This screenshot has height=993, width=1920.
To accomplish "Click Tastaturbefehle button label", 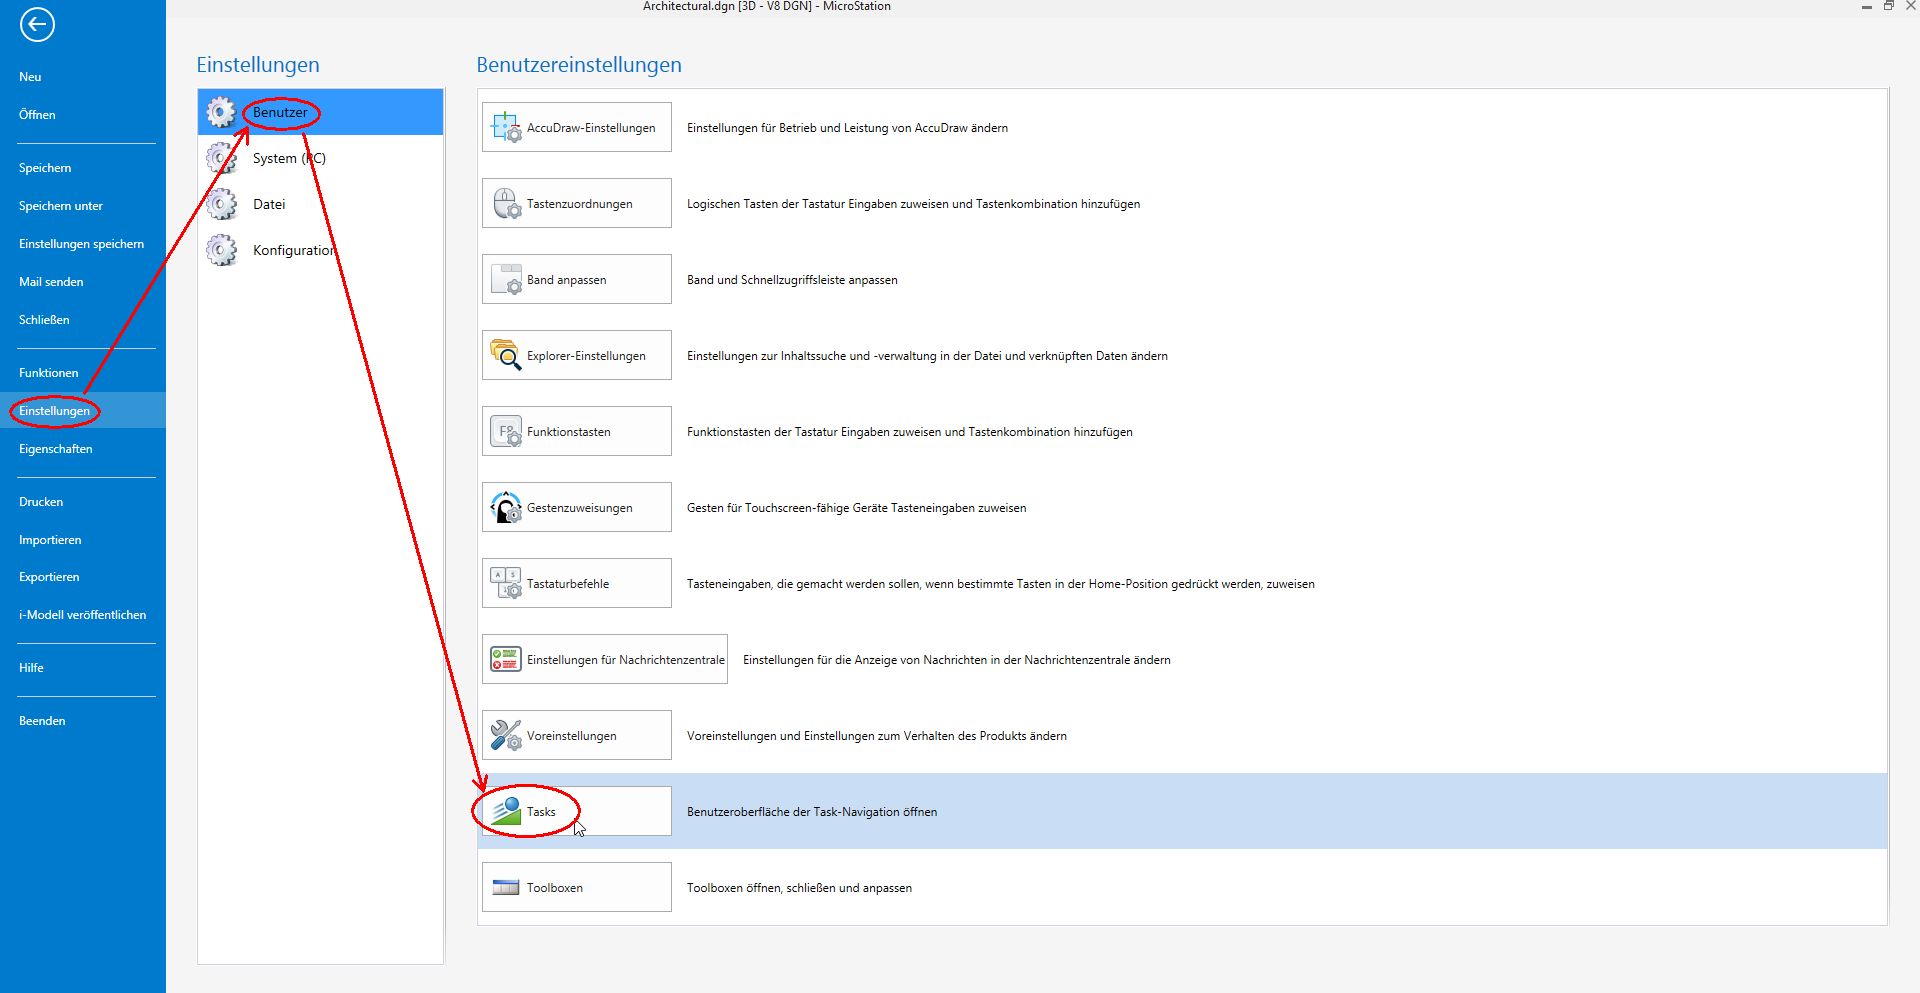I will coord(568,584).
